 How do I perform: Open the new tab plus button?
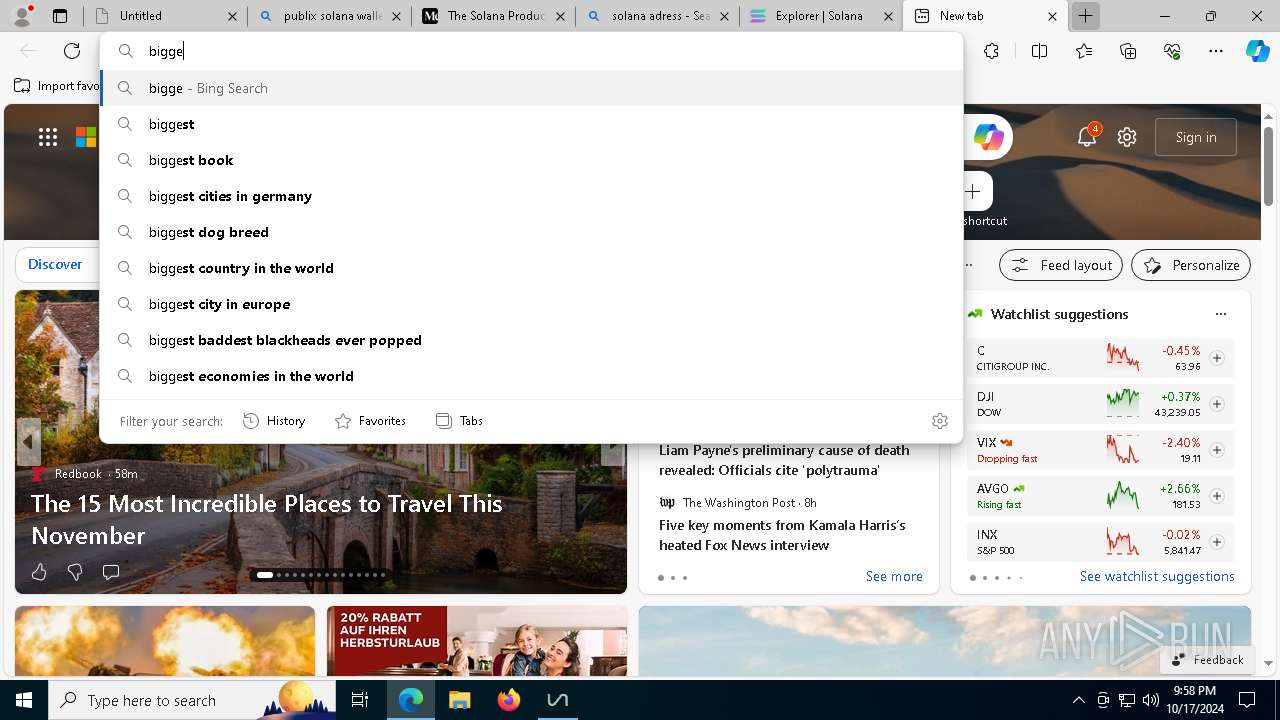click(x=1085, y=16)
